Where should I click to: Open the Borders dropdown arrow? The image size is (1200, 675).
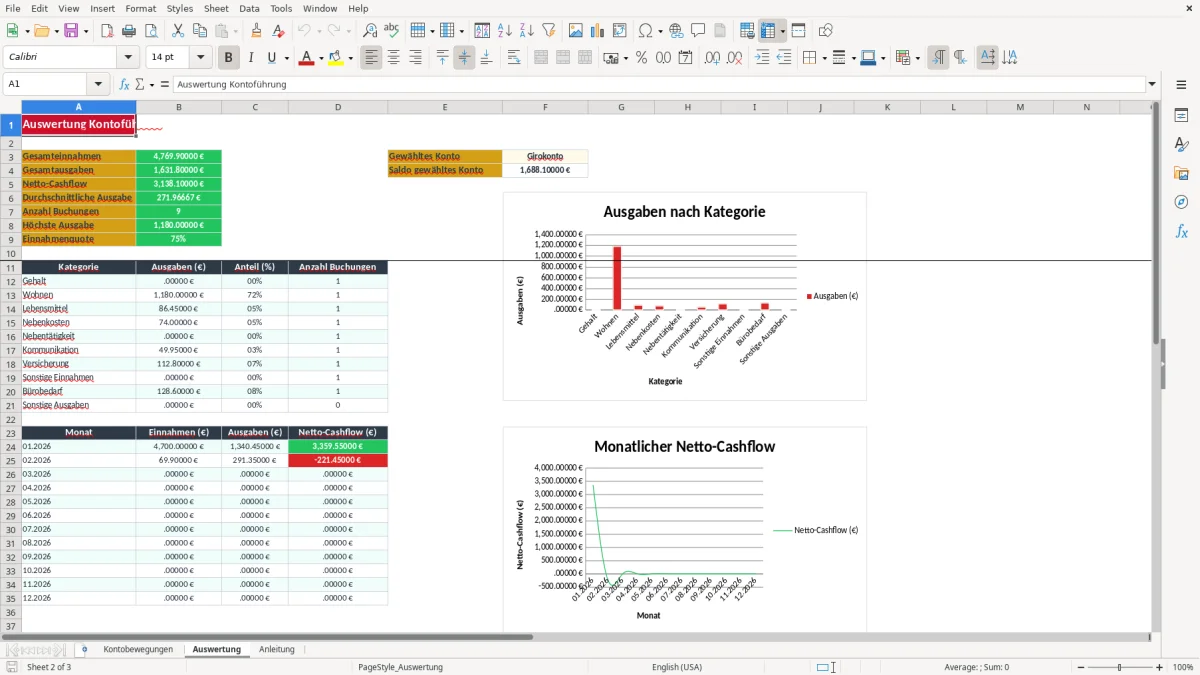pyautogui.click(x=824, y=58)
